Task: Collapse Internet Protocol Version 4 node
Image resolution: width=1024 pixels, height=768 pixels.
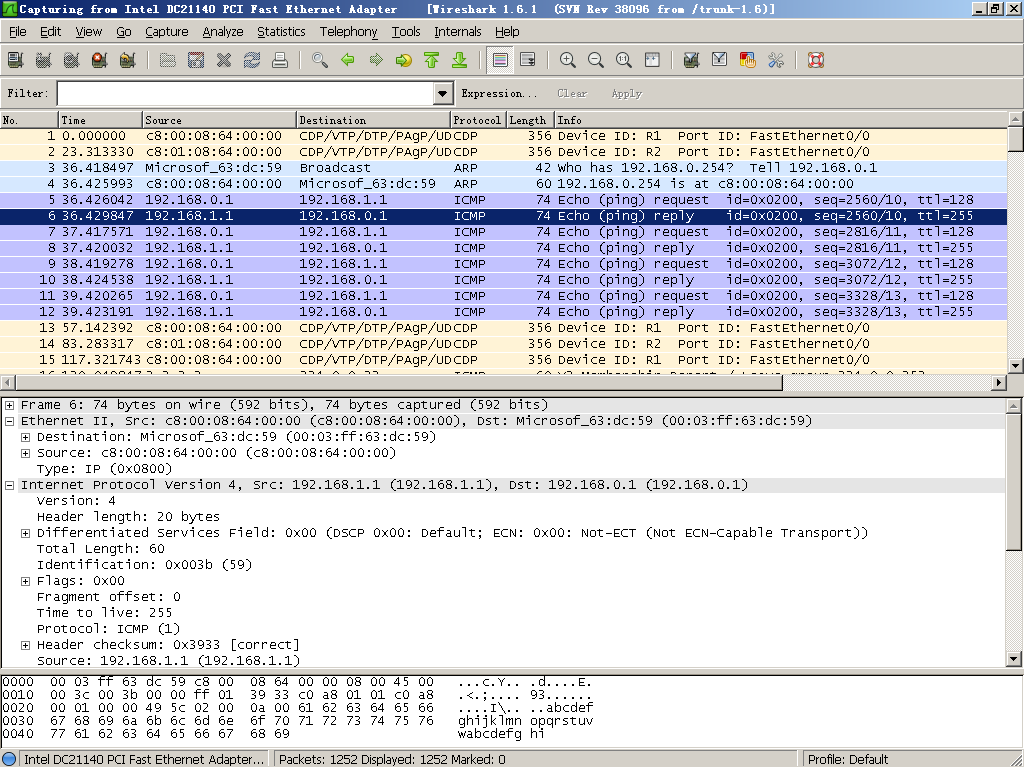Action: (10, 485)
